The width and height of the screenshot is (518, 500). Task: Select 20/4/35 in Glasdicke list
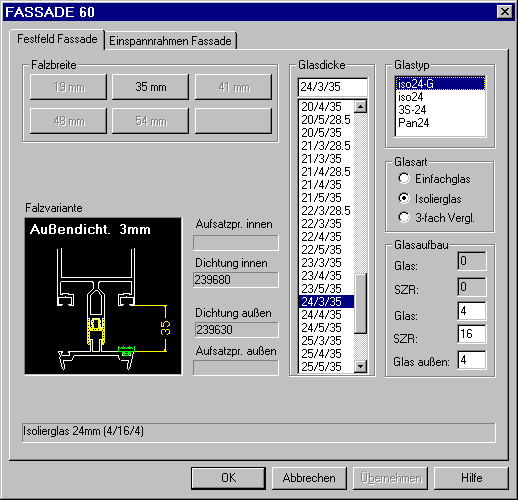click(x=326, y=107)
